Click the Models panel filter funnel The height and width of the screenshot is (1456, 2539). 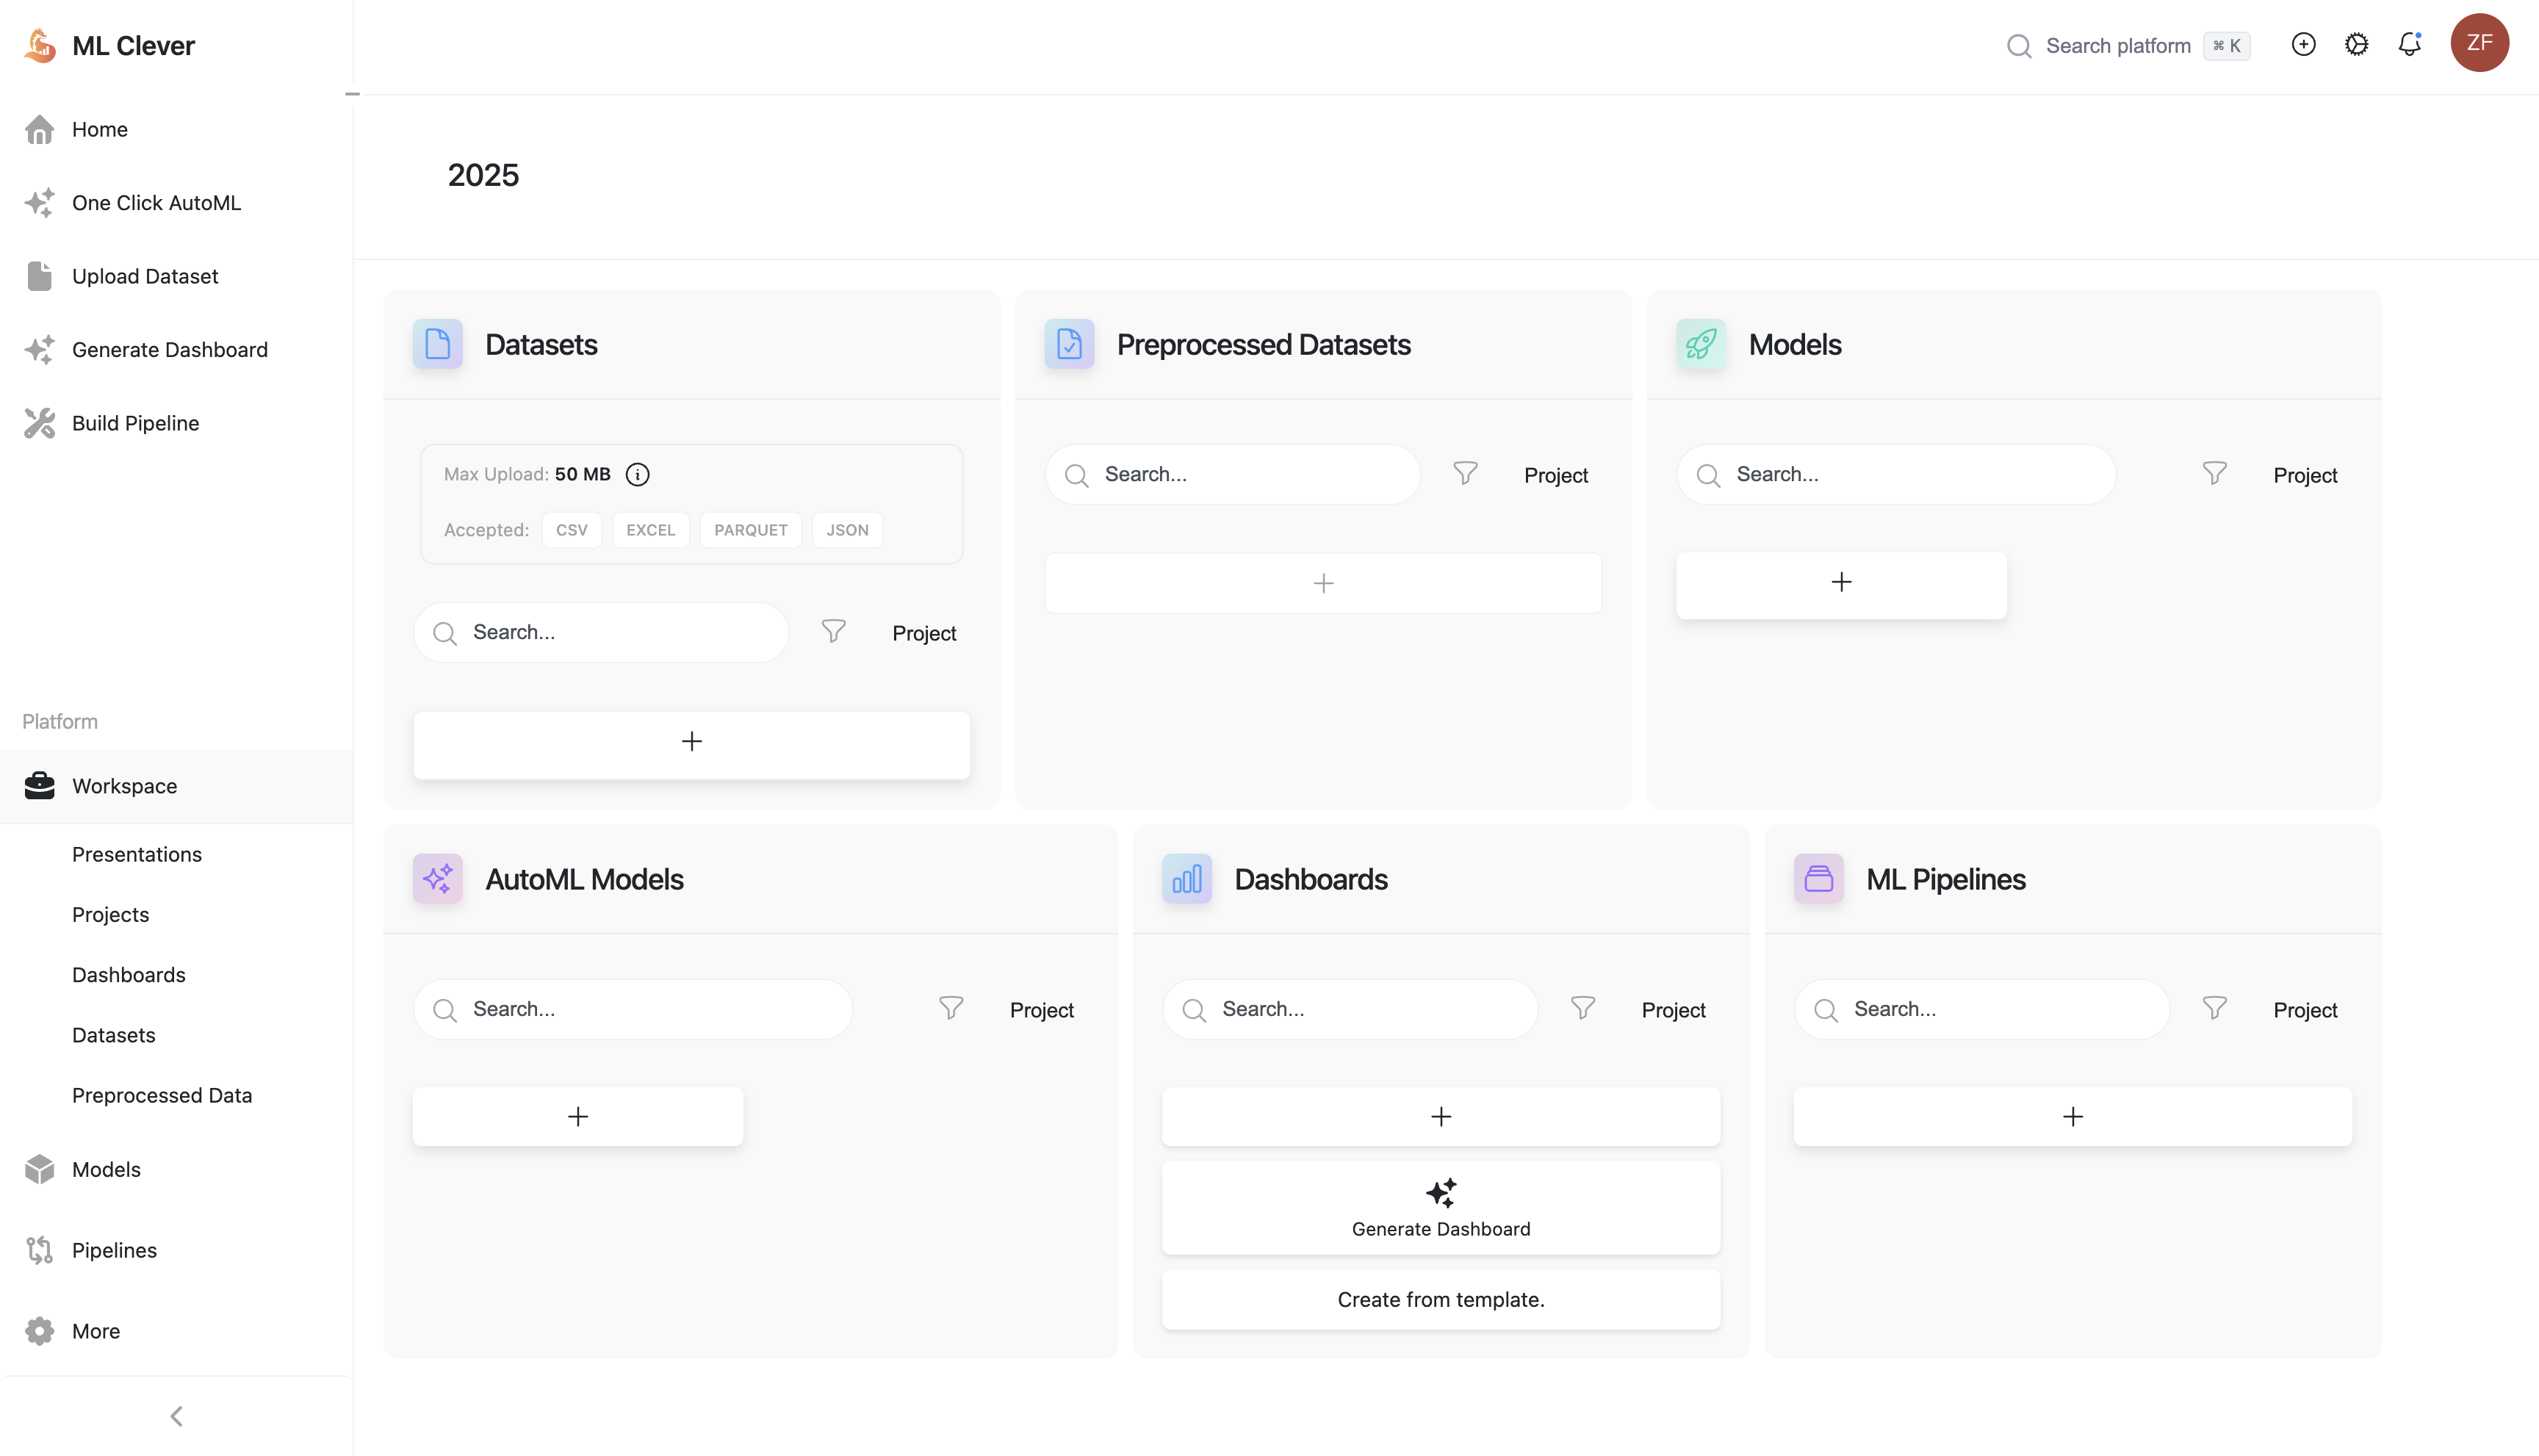pyautogui.click(x=2214, y=473)
